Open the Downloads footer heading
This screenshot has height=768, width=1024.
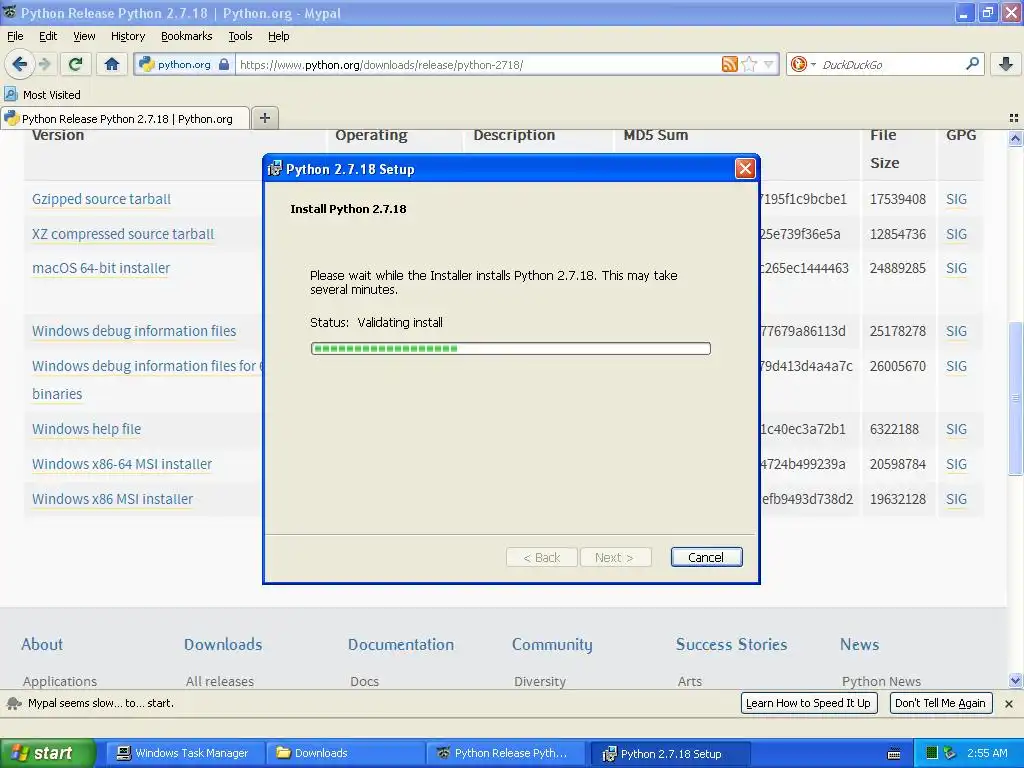223,644
